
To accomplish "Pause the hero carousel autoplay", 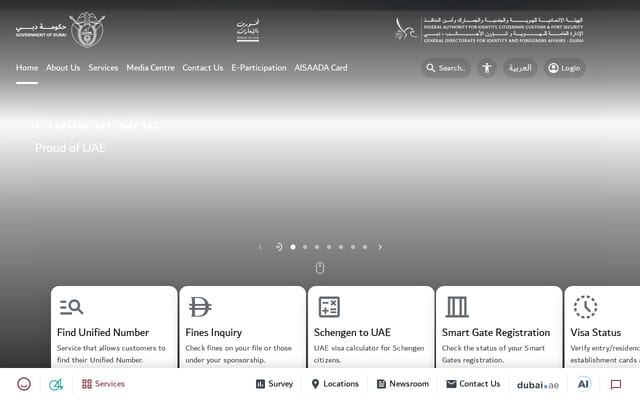I will [279, 247].
